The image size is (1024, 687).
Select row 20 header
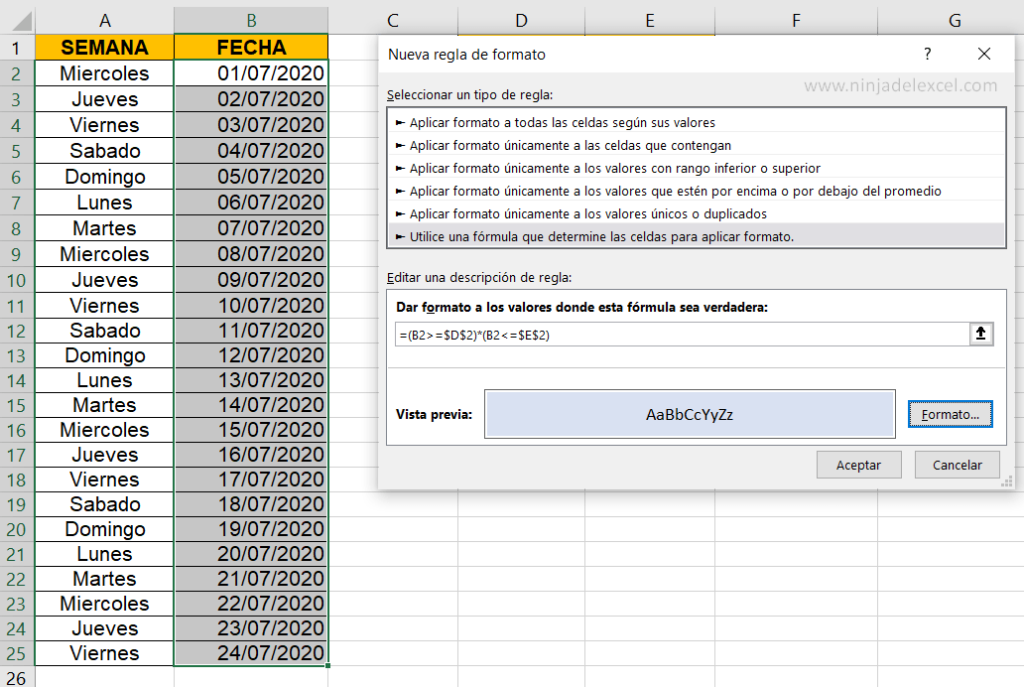click(x=17, y=530)
